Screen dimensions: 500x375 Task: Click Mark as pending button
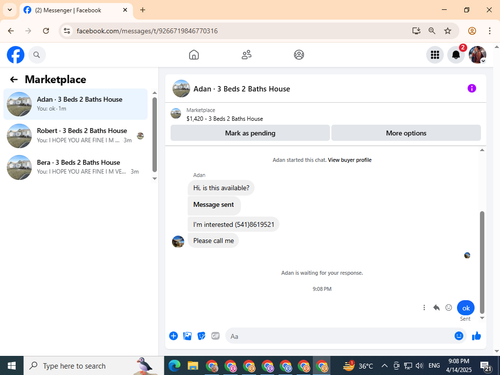pyautogui.click(x=250, y=133)
